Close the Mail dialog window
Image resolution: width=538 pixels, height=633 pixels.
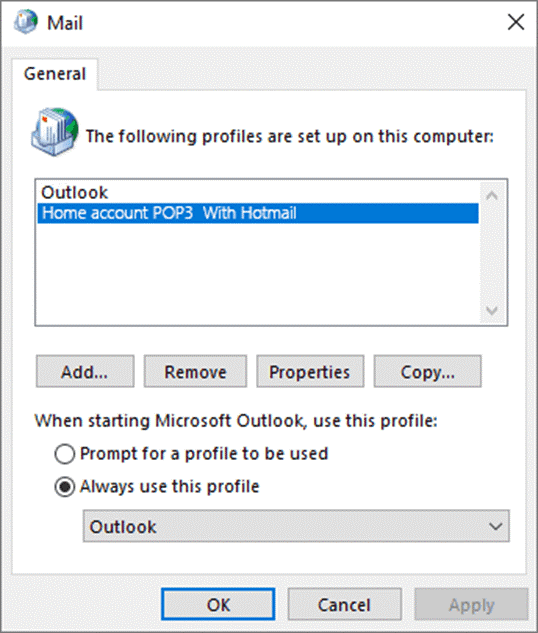pos(516,22)
